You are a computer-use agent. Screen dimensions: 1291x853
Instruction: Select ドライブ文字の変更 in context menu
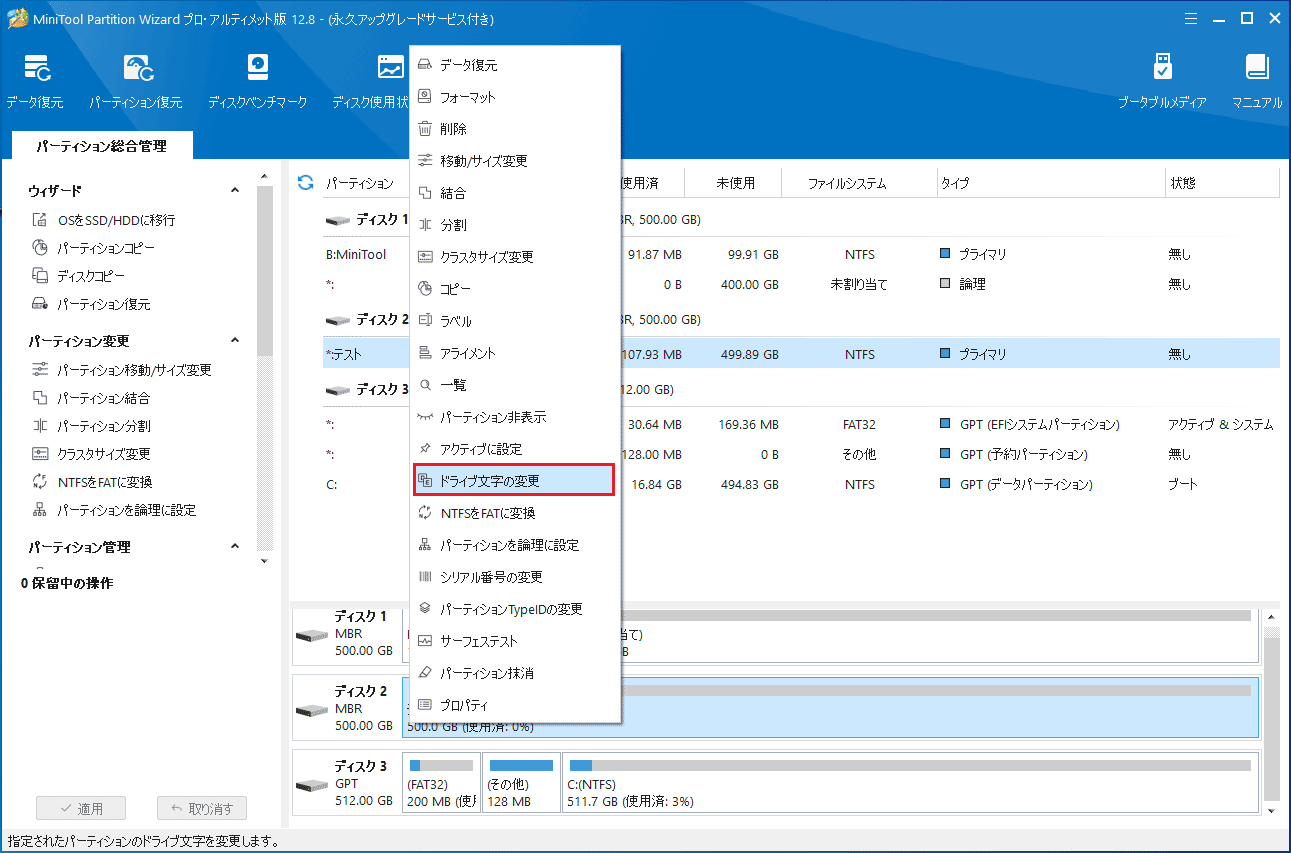514,481
